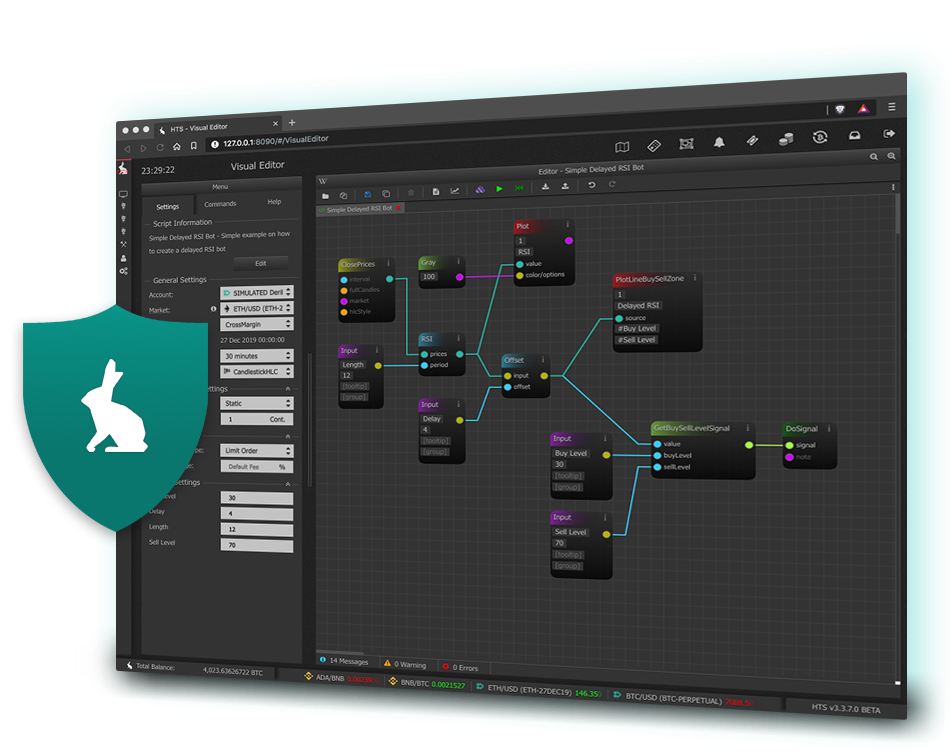Open the editor three-dot options menu
This screenshot has height=756, width=950.
pos(893,187)
